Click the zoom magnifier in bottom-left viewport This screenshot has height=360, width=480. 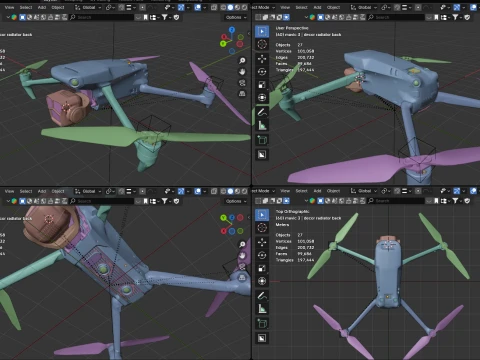pos(242,245)
